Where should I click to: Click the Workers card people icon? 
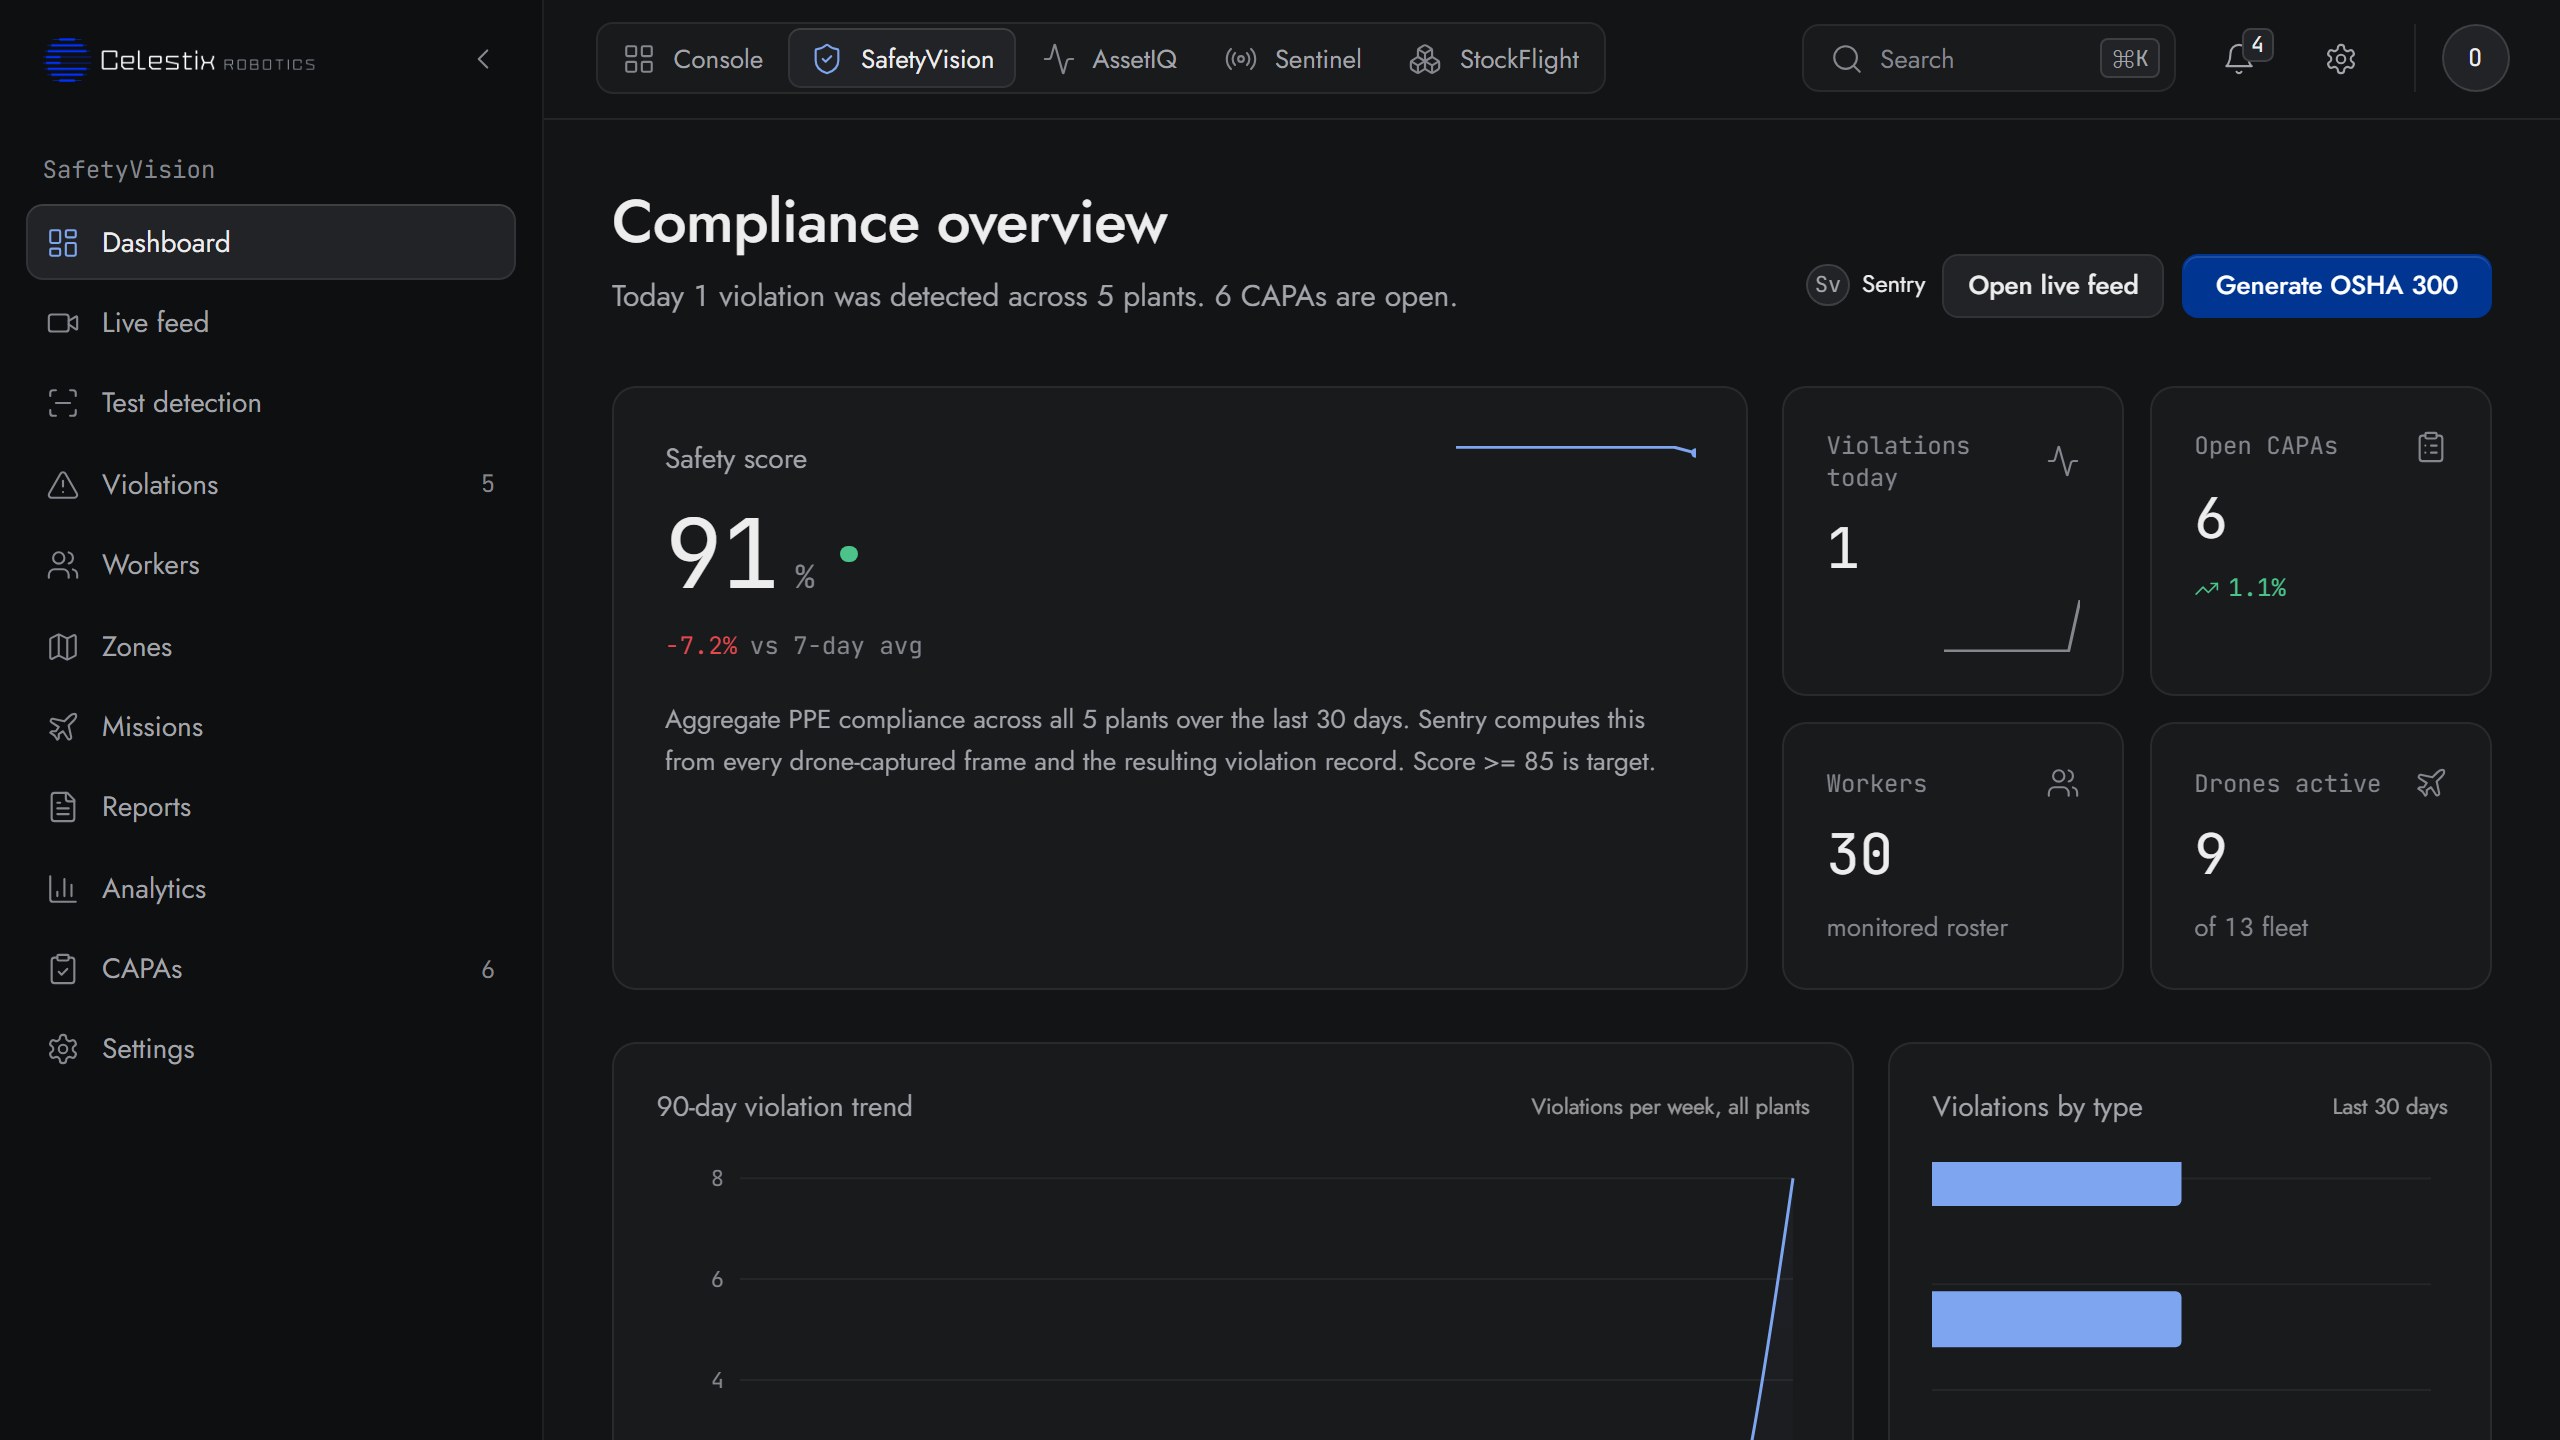2063,783
